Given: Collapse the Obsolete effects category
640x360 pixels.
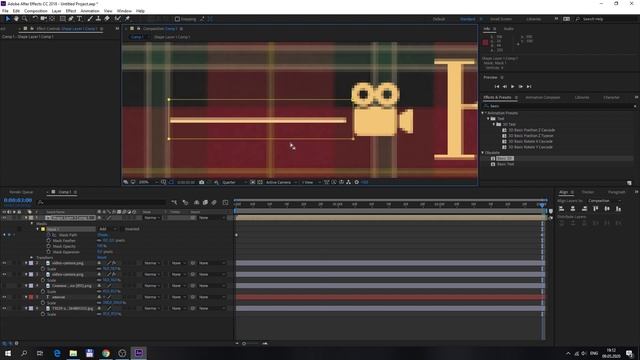Looking at the screenshot, I should point(483,153).
